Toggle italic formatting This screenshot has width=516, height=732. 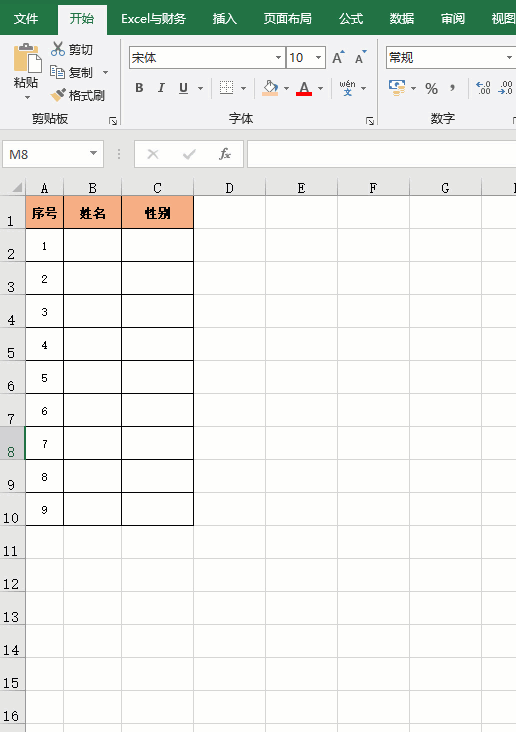[x=161, y=88]
